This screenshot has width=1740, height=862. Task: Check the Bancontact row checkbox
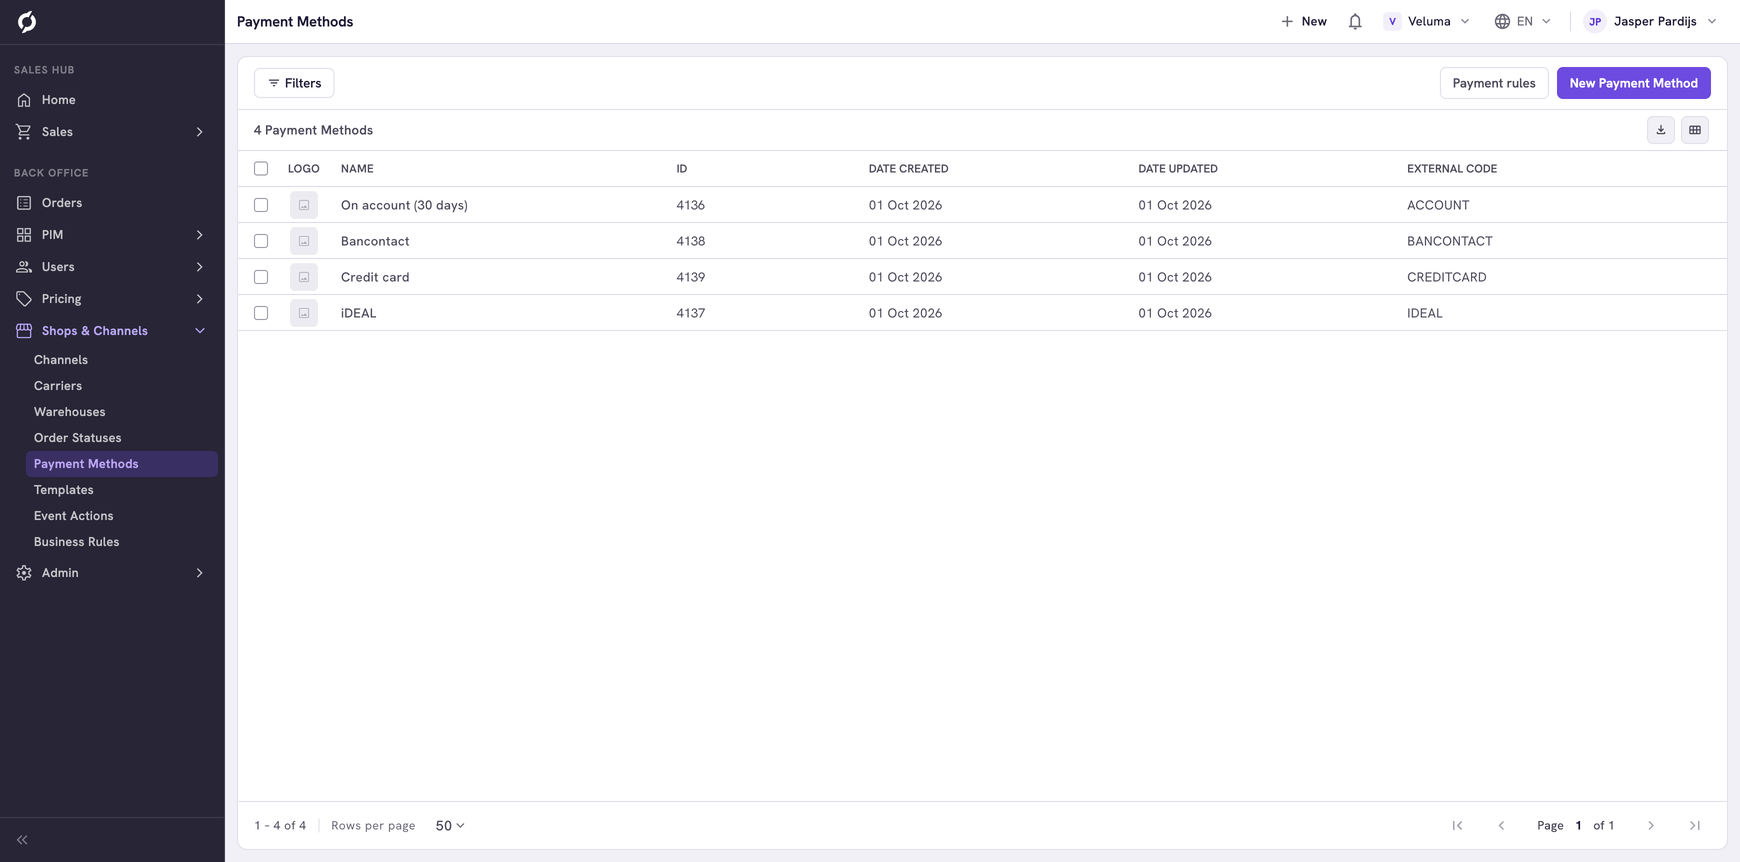pos(261,241)
